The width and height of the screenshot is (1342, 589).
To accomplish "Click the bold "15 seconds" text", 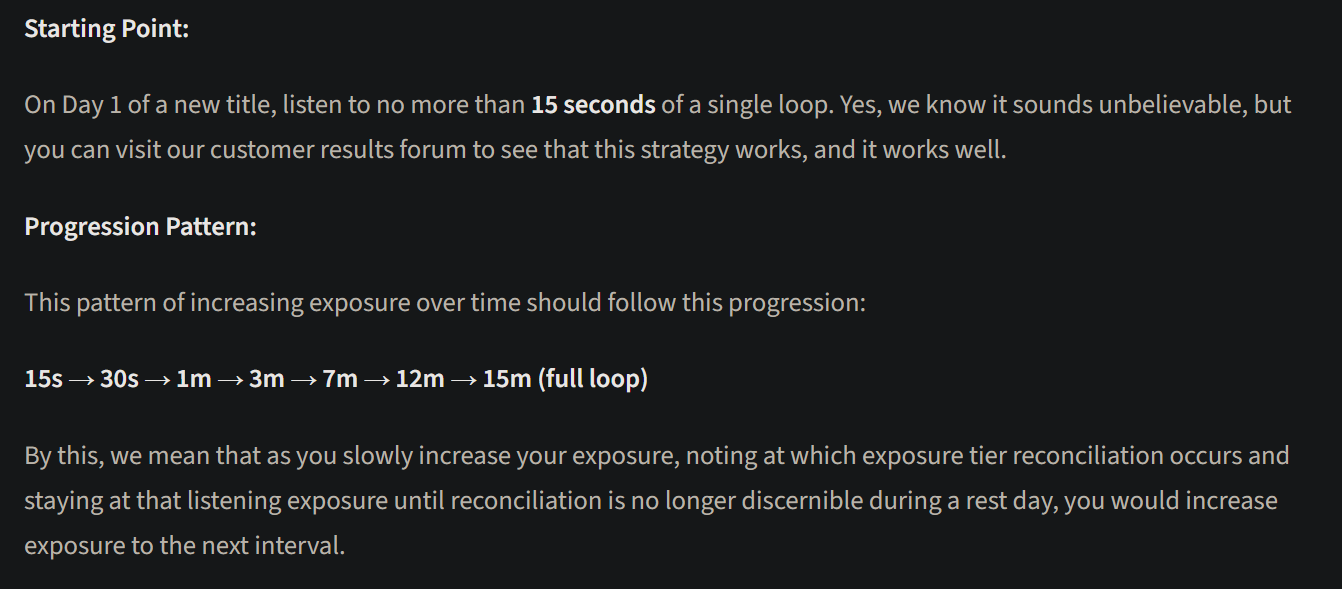I will [593, 105].
